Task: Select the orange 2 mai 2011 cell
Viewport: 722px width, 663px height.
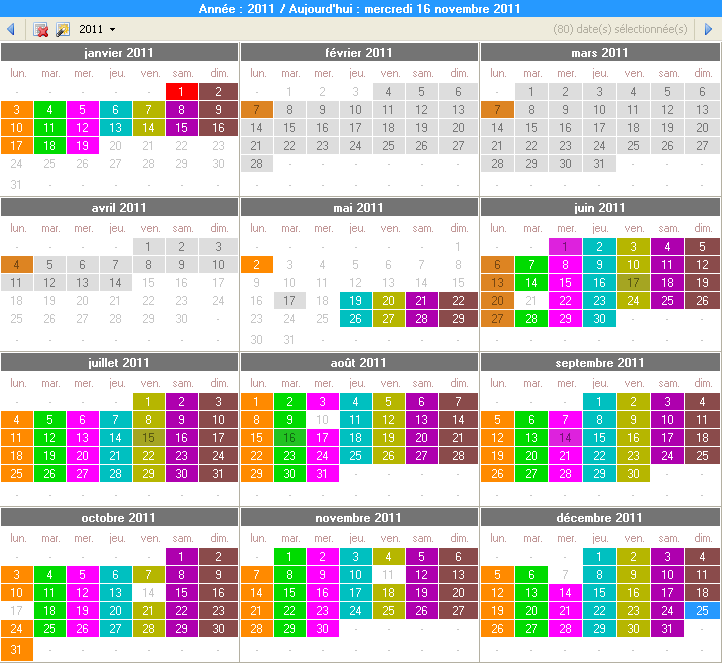Action: [x=257, y=265]
